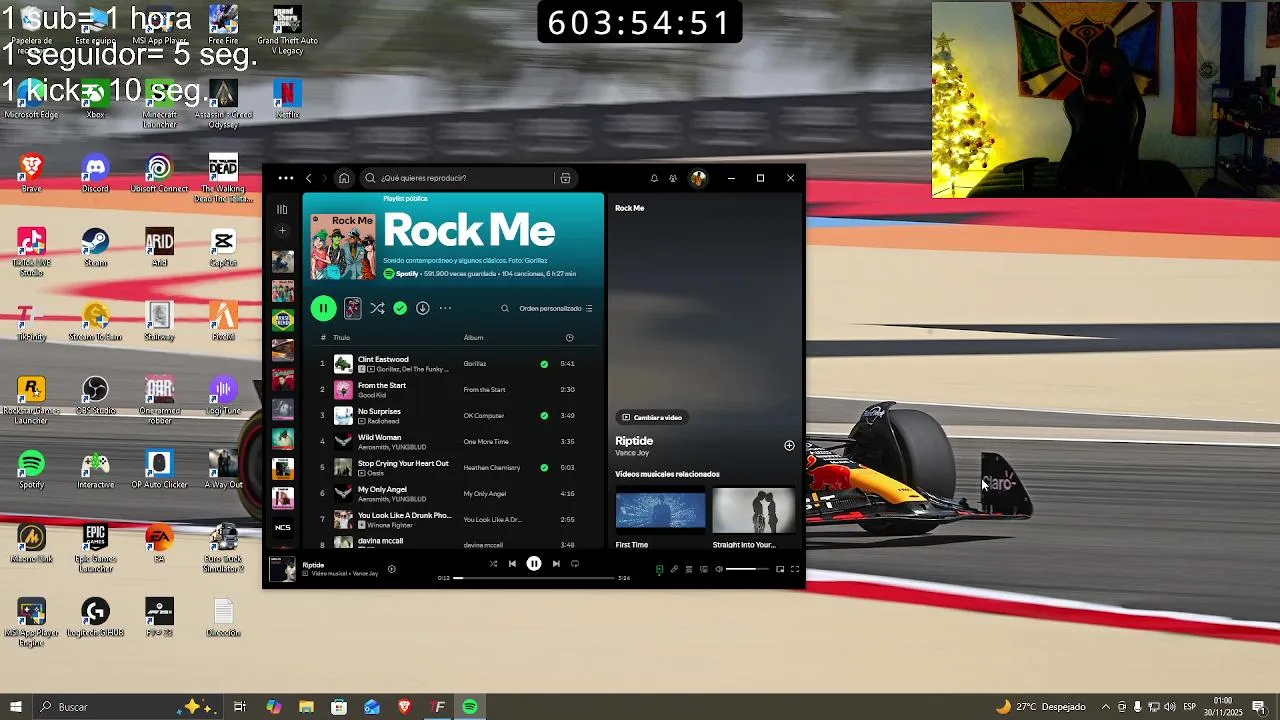Image resolution: width=1280 pixels, height=720 pixels.
Task: Open Riptide title in bottom player bar
Action: (x=313, y=565)
